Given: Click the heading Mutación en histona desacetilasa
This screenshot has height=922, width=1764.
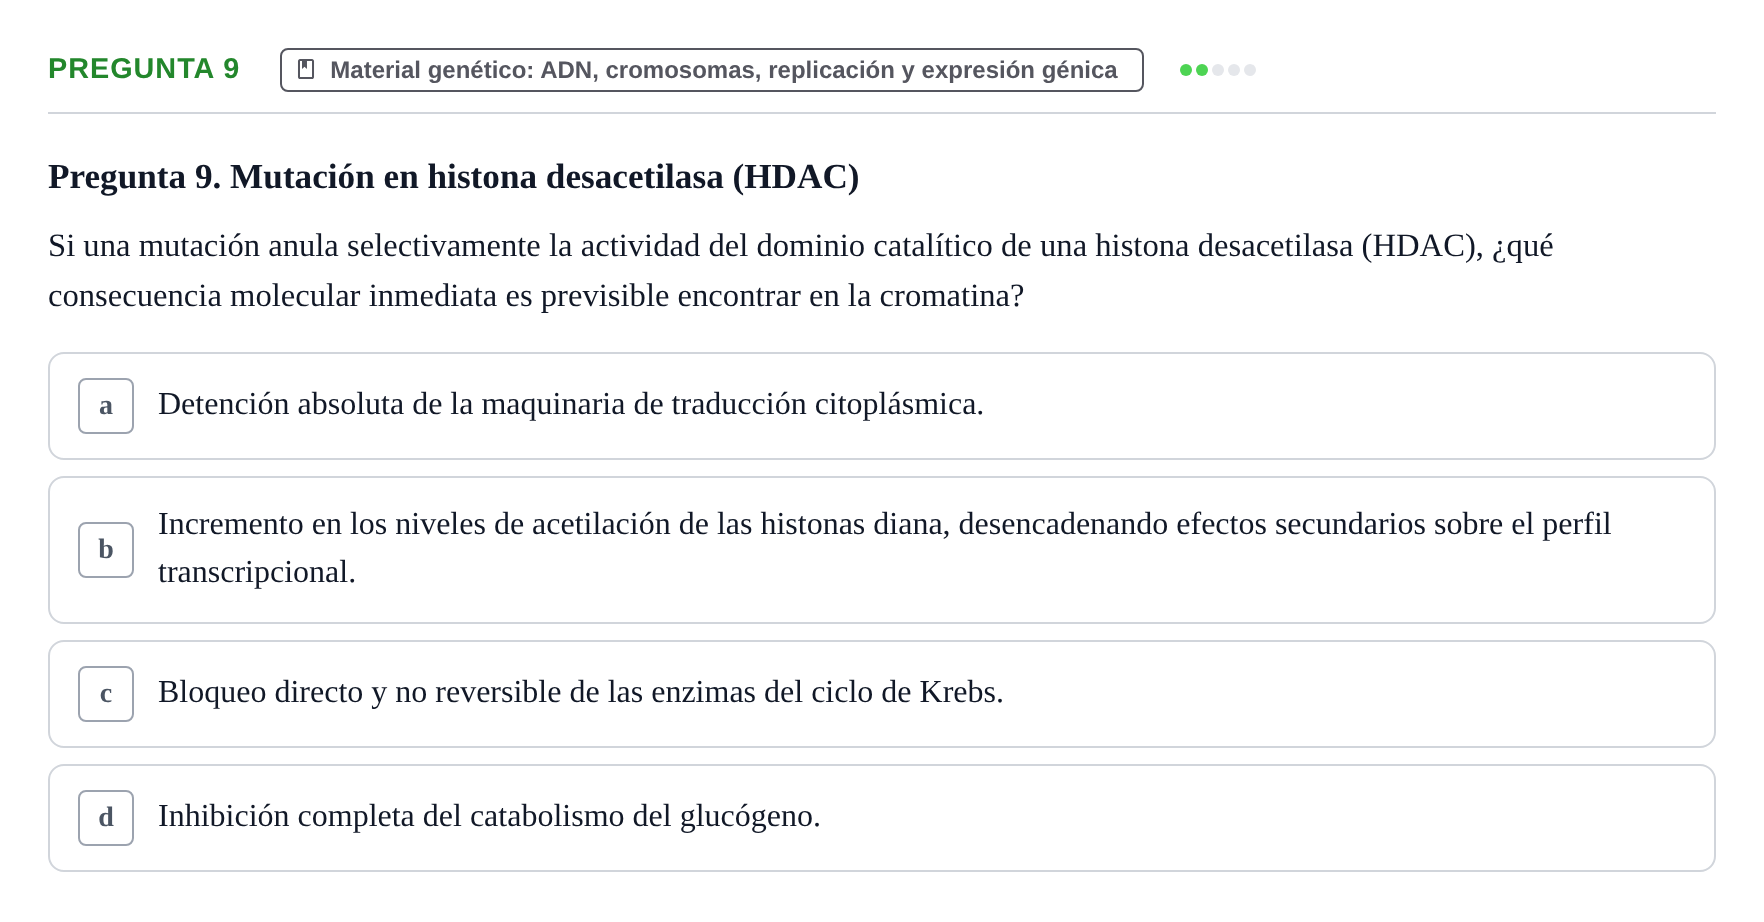Looking at the screenshot, I should 454,177.
